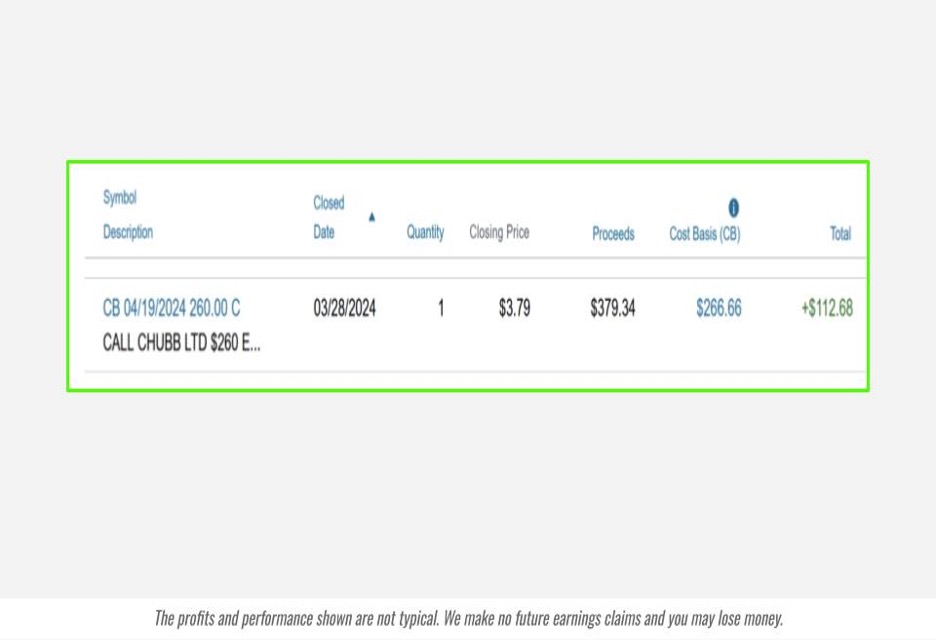
Task: Click the +$112.68 total gain value
Action: pos(826,308)
